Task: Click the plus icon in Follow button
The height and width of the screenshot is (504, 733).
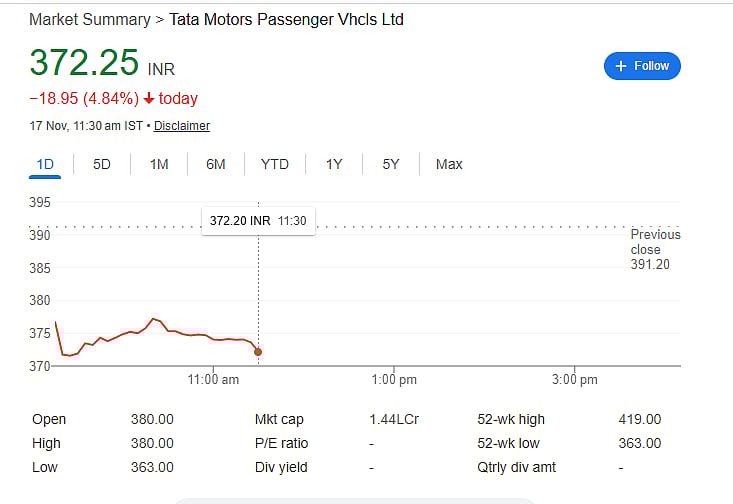Action: pyautogui.click(x=621, y=66)
